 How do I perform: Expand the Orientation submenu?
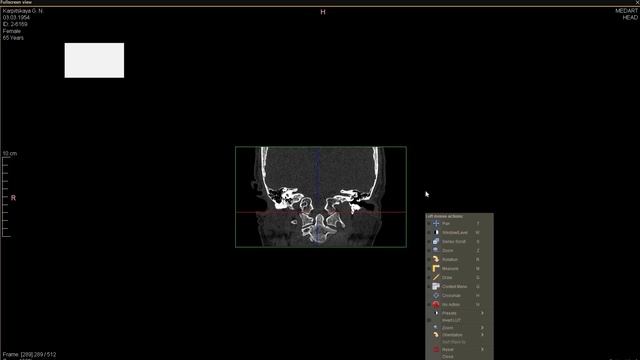(459, 335)
